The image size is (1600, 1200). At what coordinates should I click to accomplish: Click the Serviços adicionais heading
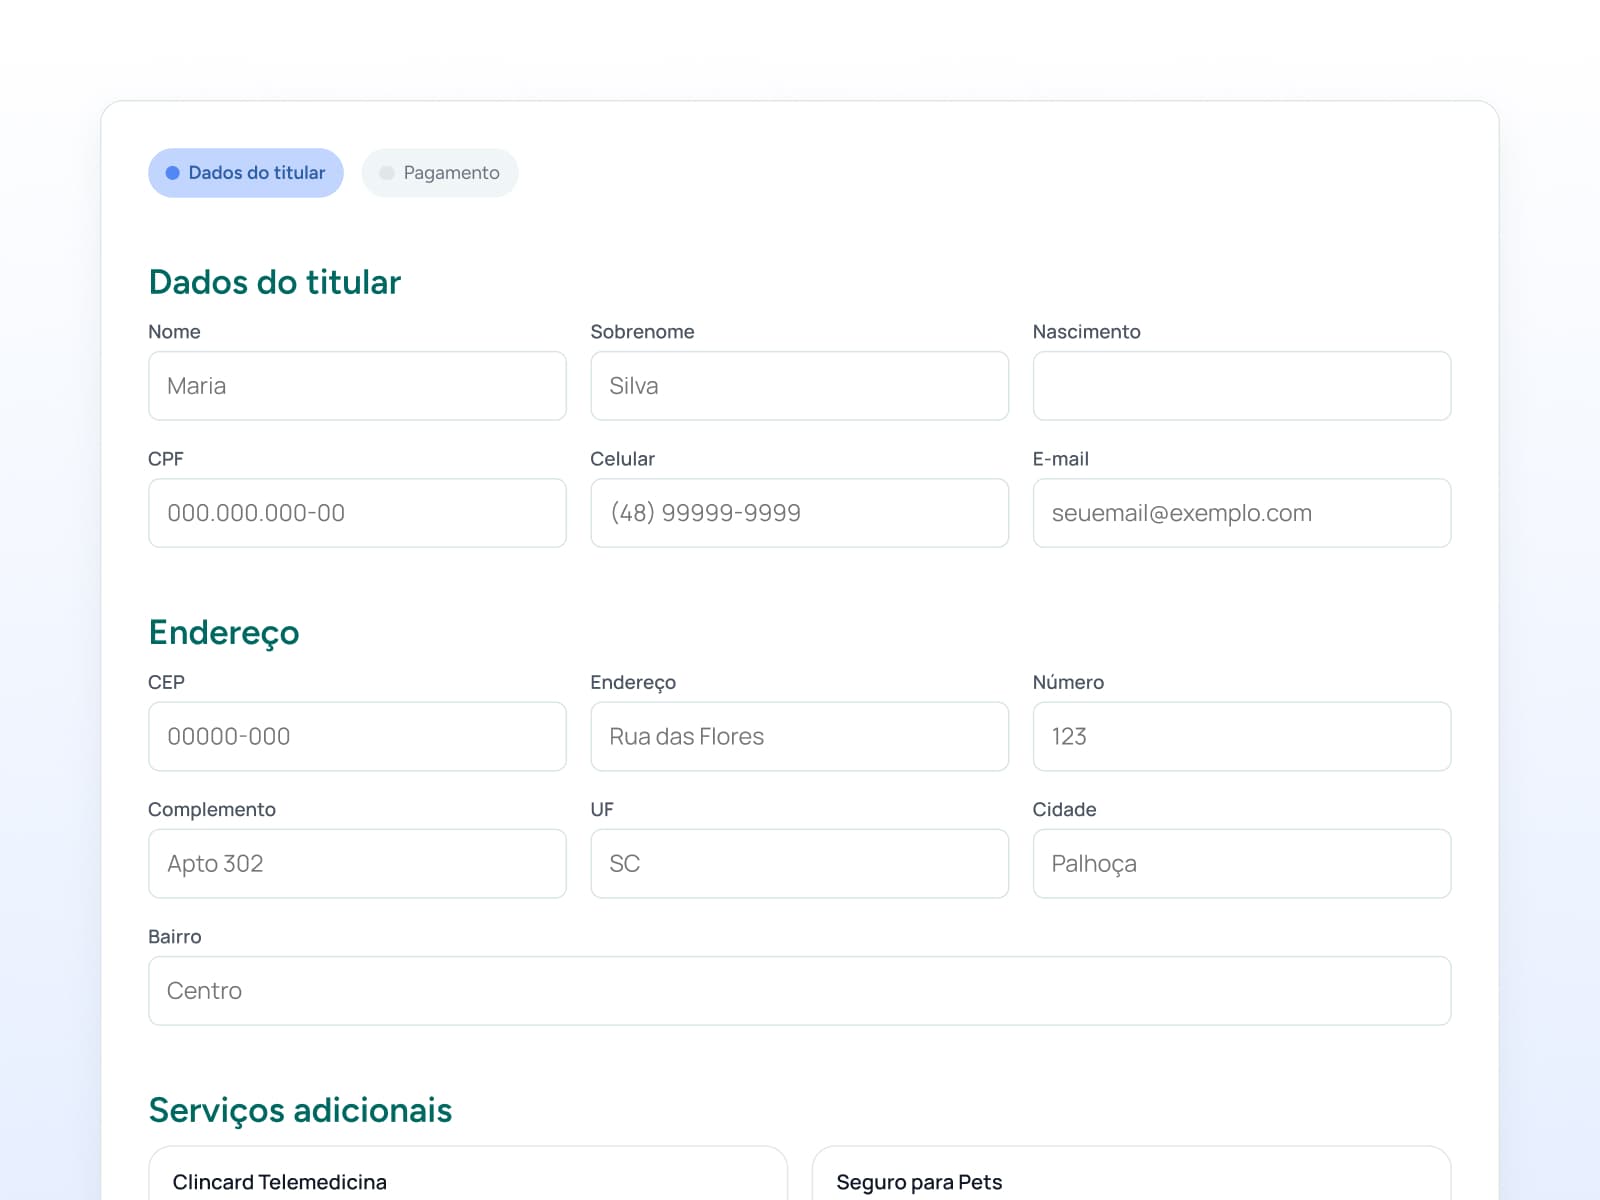[300, 1110]
